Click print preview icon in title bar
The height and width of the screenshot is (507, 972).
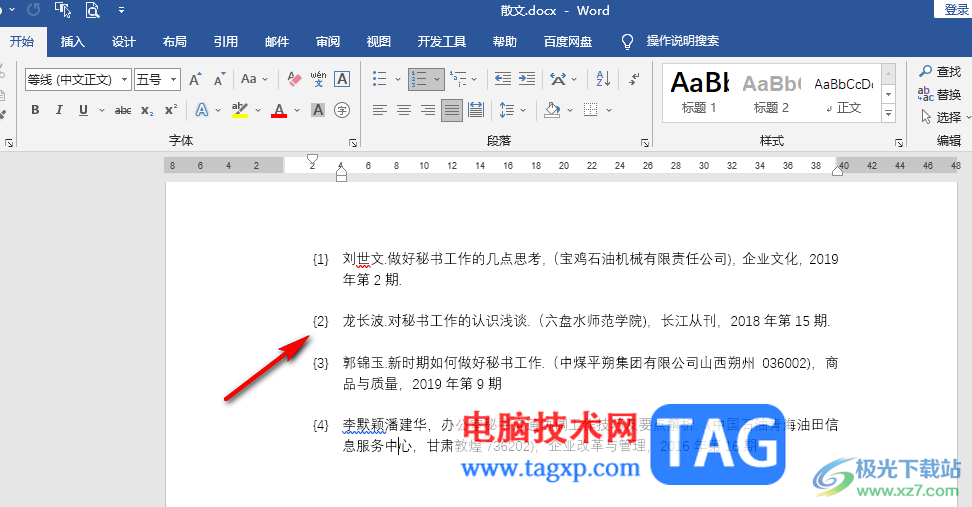point(92,10)
